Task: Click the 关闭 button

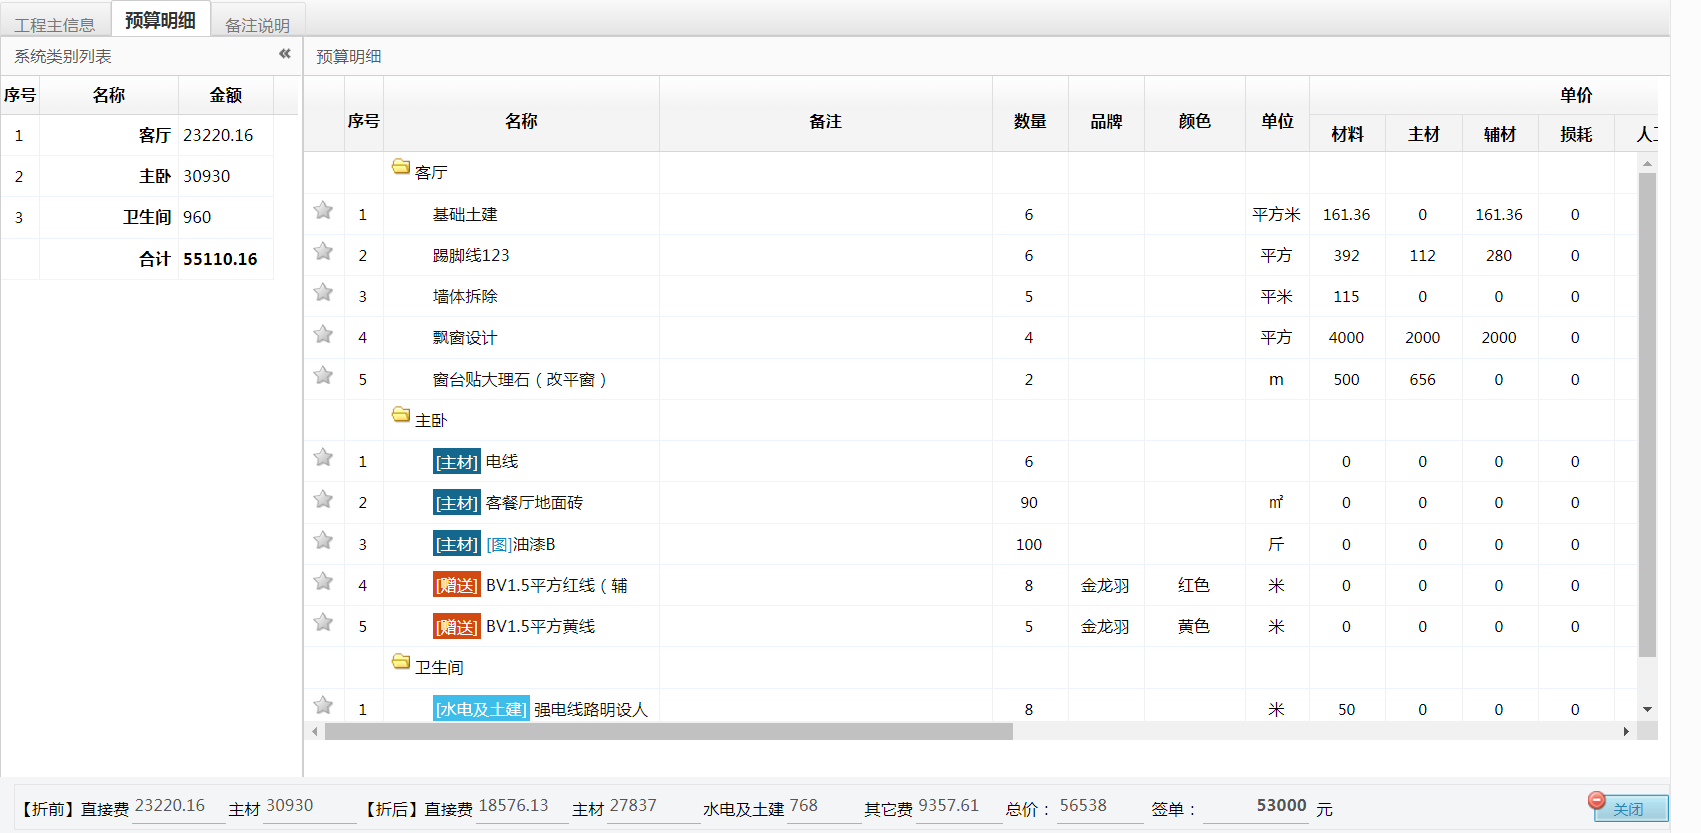Action: 1630,808
